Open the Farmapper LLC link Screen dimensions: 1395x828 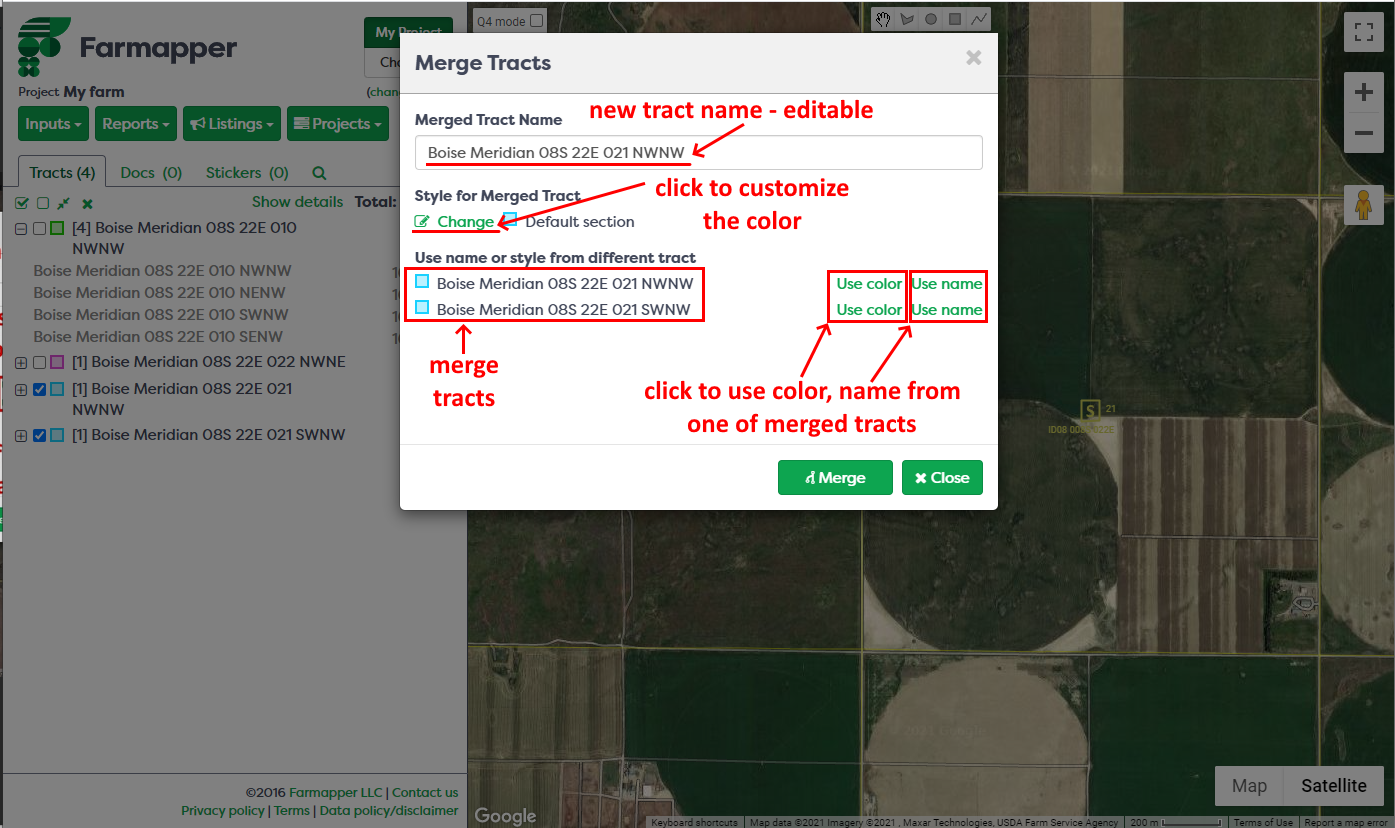pyautogui.click(x=337, y=792)
